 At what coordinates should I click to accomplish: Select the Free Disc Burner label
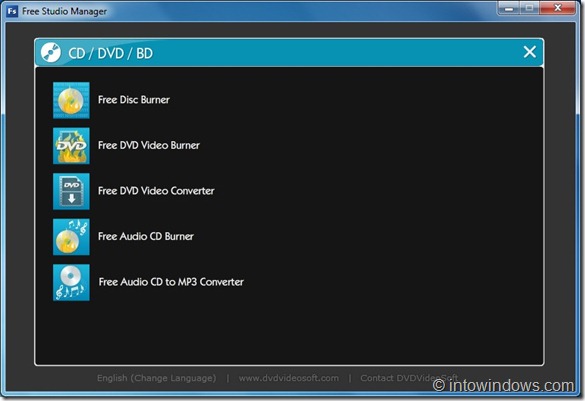click(134, 100)
